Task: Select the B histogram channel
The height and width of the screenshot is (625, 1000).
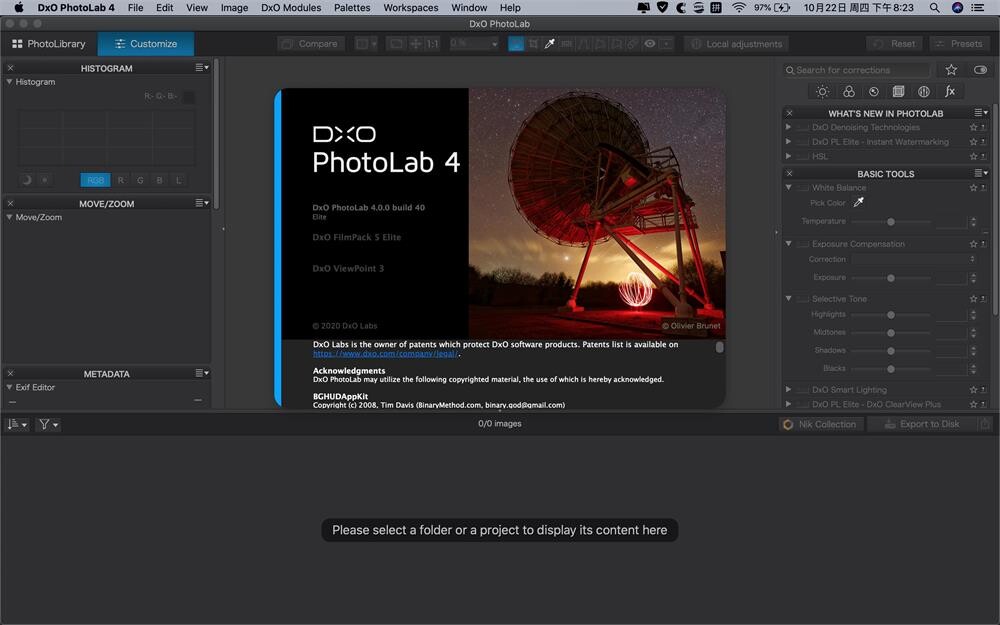Action: tap(159, 180)
